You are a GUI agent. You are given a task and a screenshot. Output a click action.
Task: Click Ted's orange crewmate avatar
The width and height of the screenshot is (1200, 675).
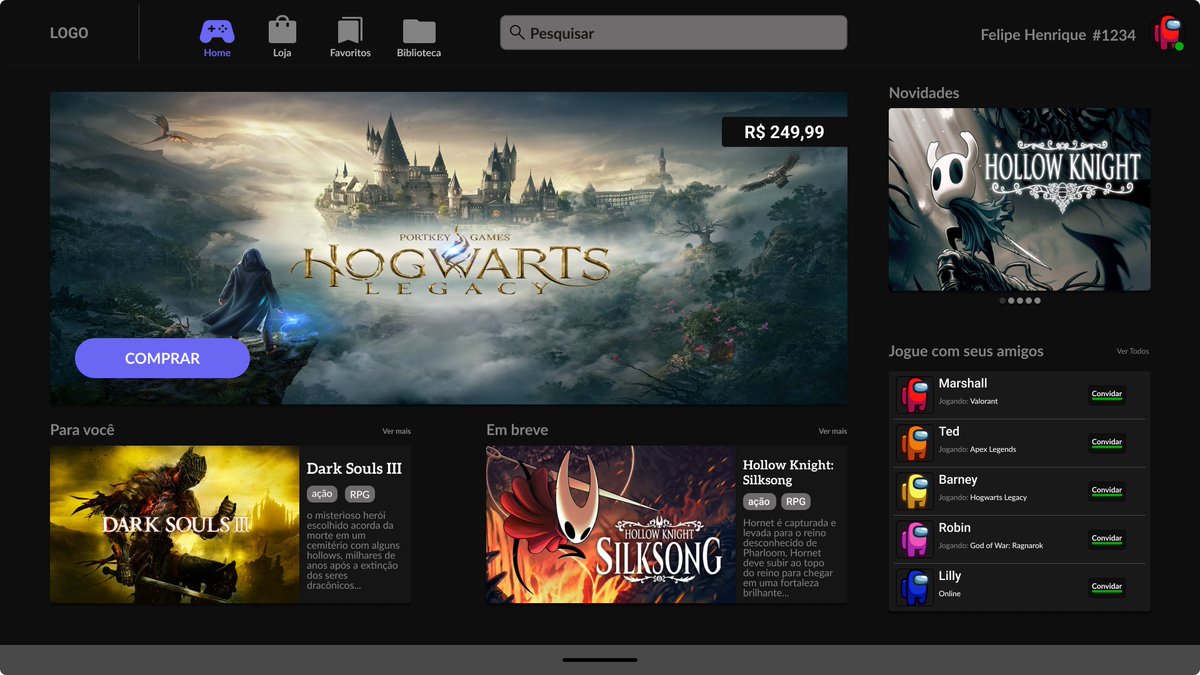pyautogui.click(x=914, y=443)
